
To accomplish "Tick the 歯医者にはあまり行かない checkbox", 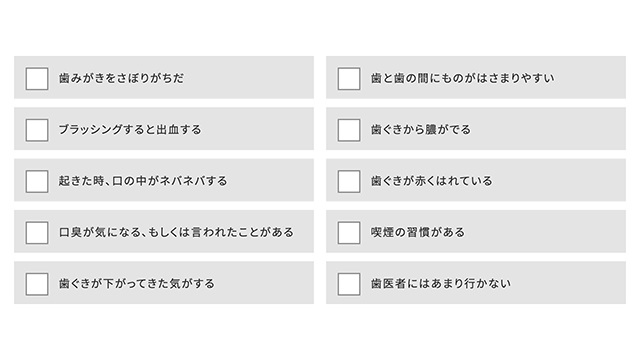I will coord(349,284).
